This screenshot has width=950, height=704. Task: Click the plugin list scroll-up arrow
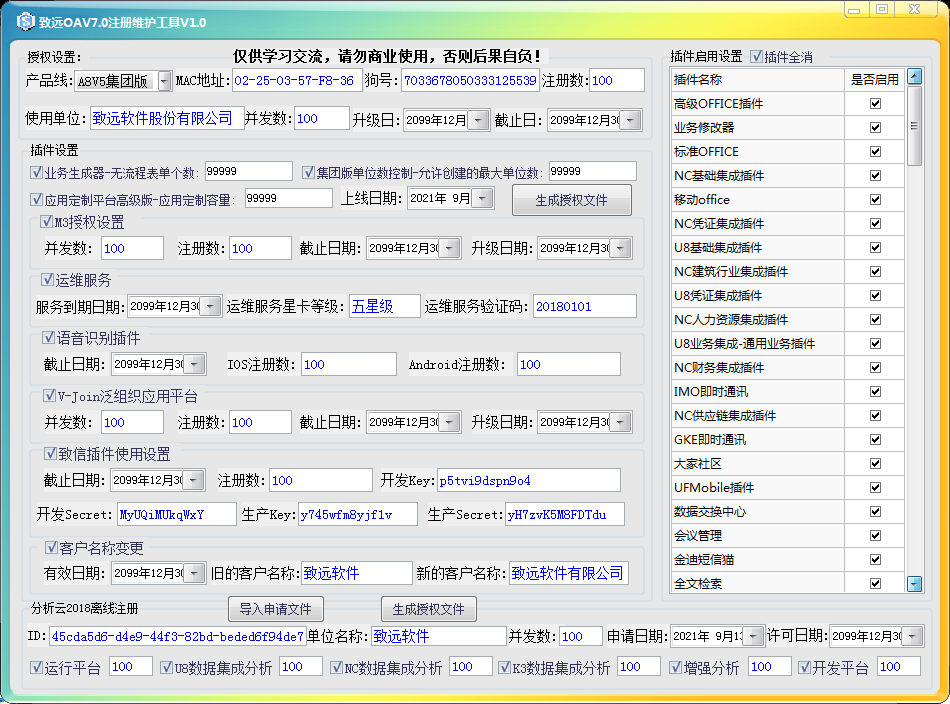click(x=914, y=77)
